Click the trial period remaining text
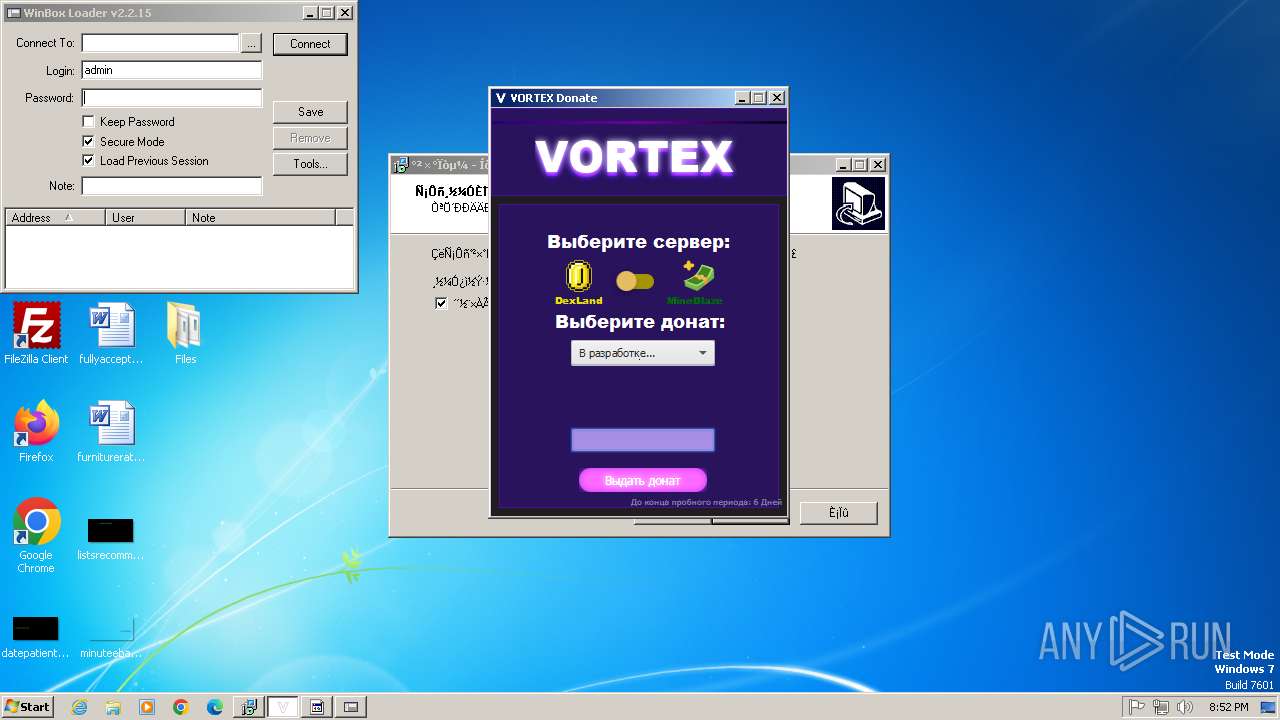The image size is (1280, 720). pyautogui.click(x=706, y=502)
